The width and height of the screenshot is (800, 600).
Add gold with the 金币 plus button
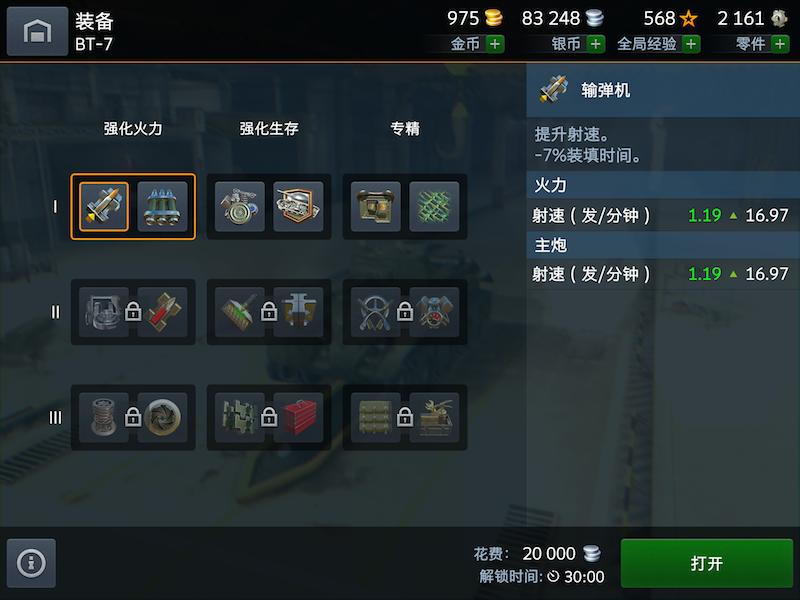coord(495,44)
